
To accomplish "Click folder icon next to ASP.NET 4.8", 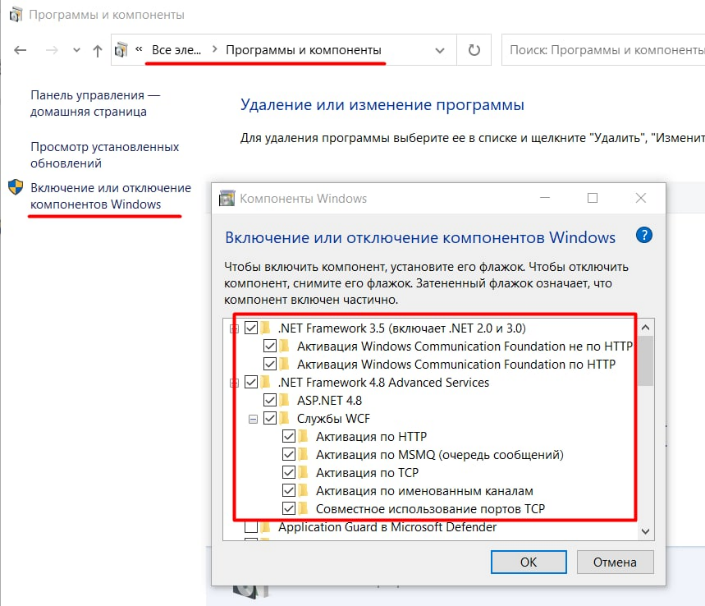I will (x=284, y=400).
